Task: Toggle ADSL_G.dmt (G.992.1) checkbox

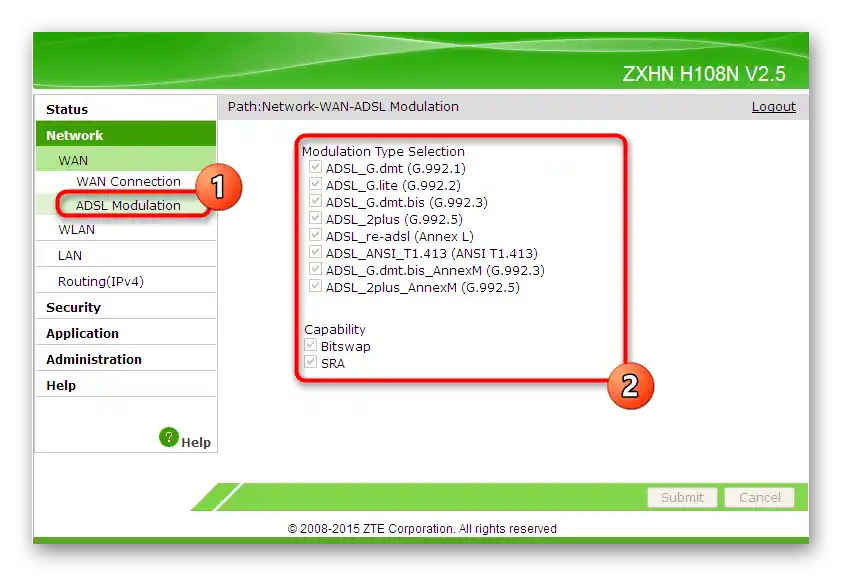Action: point(315,167)
